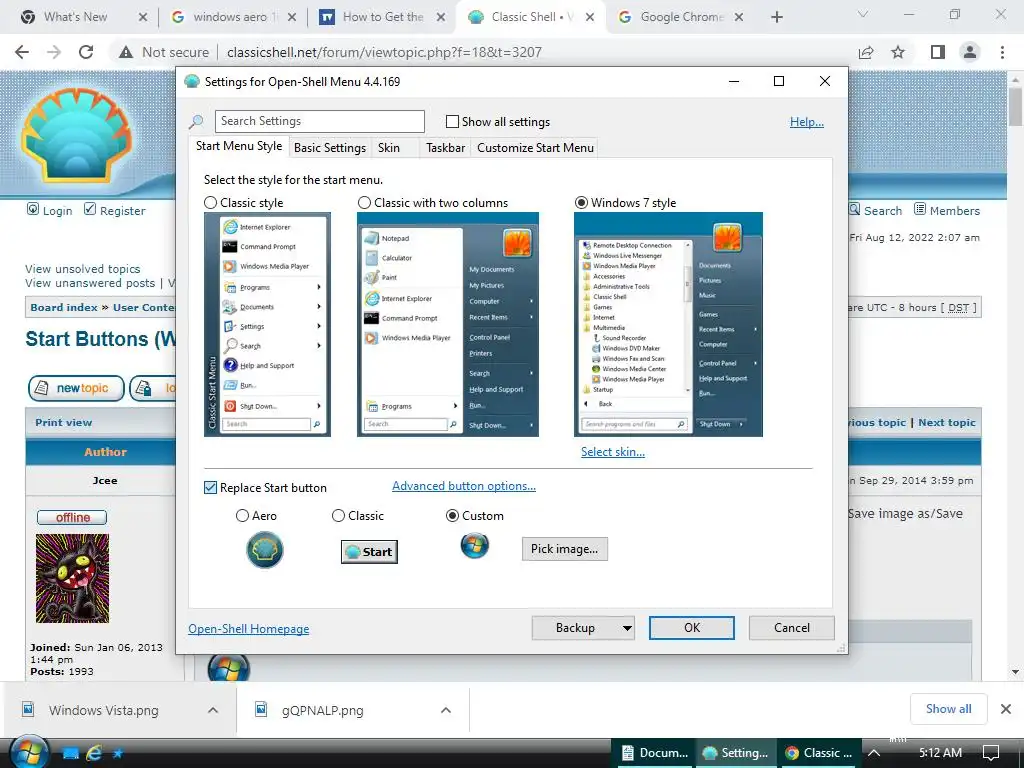Close the downloads bar
Screen dimensions: 1024x768
1006,709
